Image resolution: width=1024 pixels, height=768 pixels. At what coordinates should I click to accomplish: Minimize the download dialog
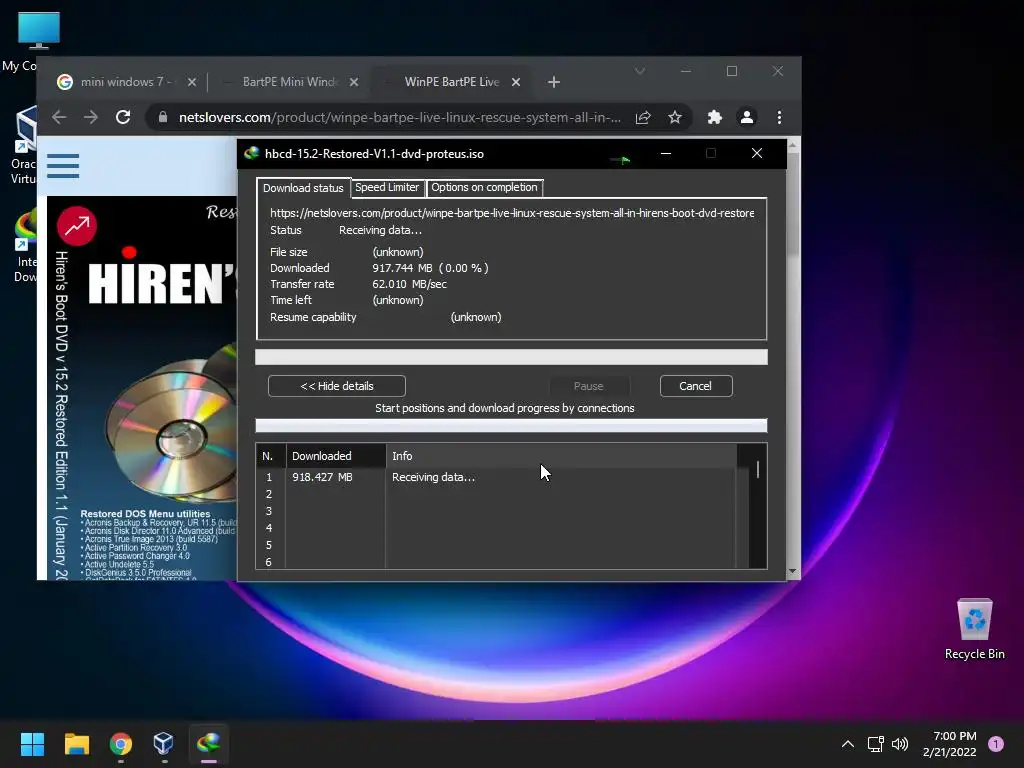(x=666, y=153)
